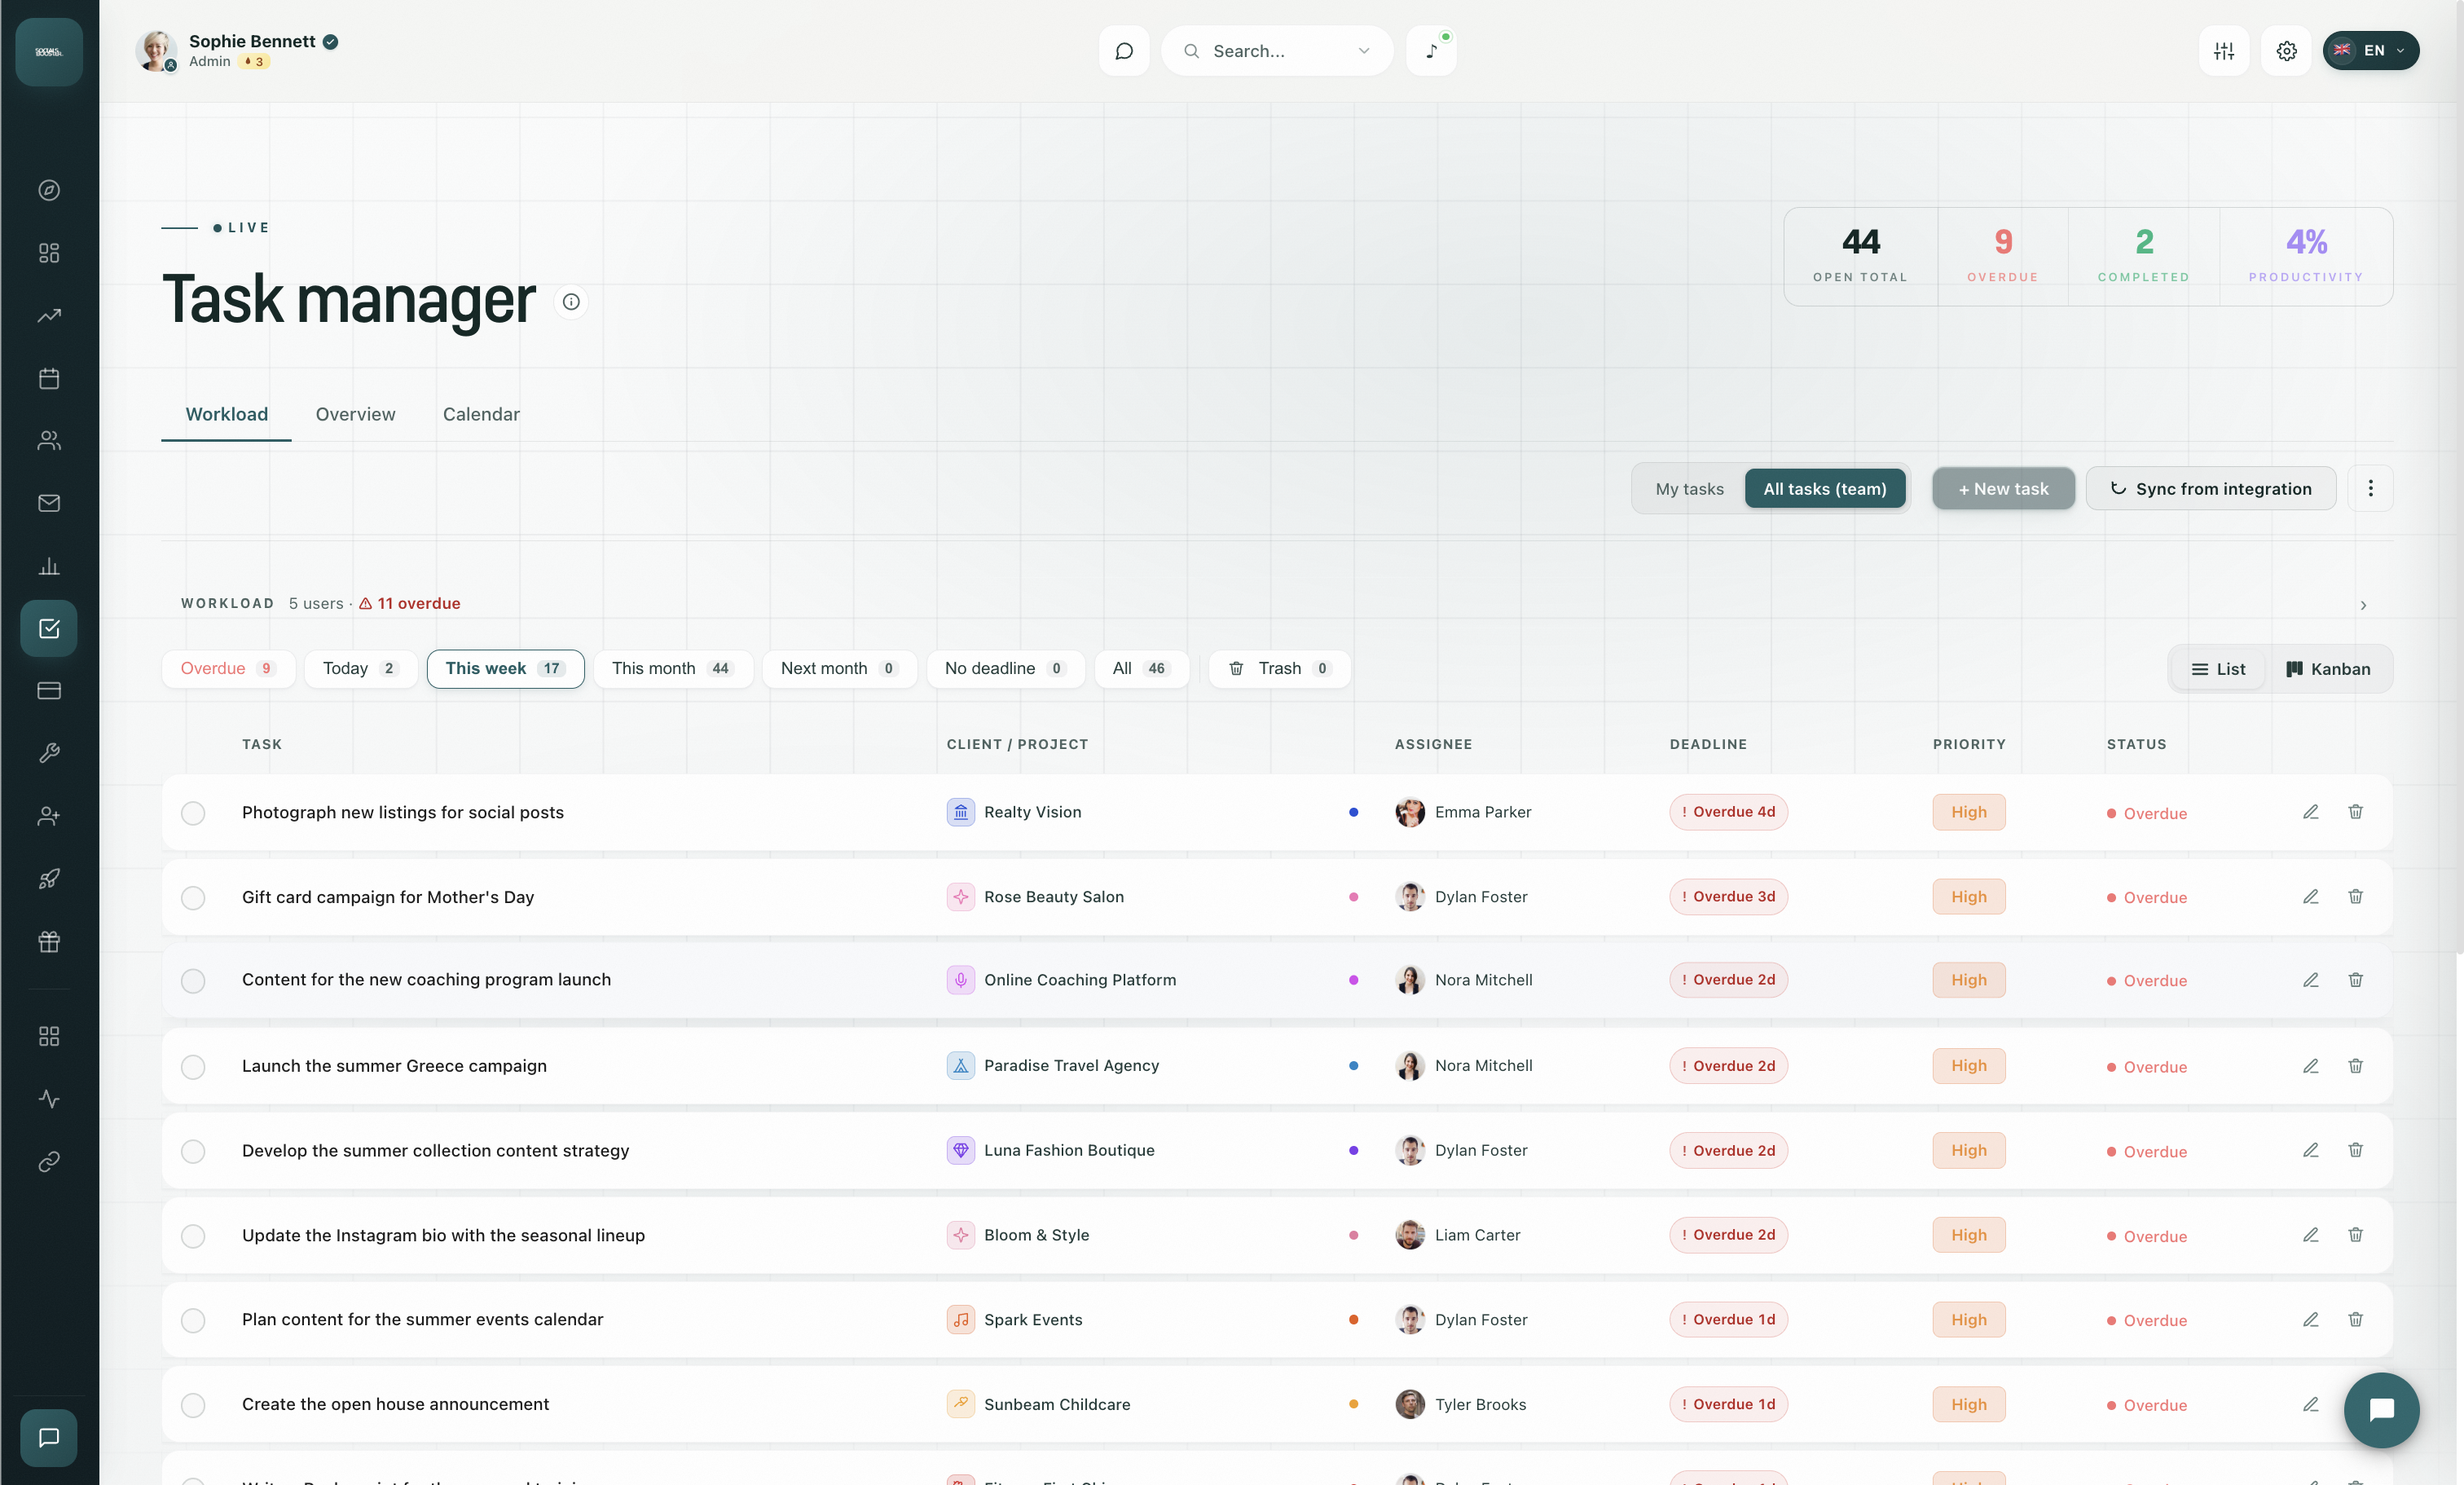The height and width of the screenshot is (1485, 2464).
Task: Filter by This week tasks
Action: coord(505,669)
